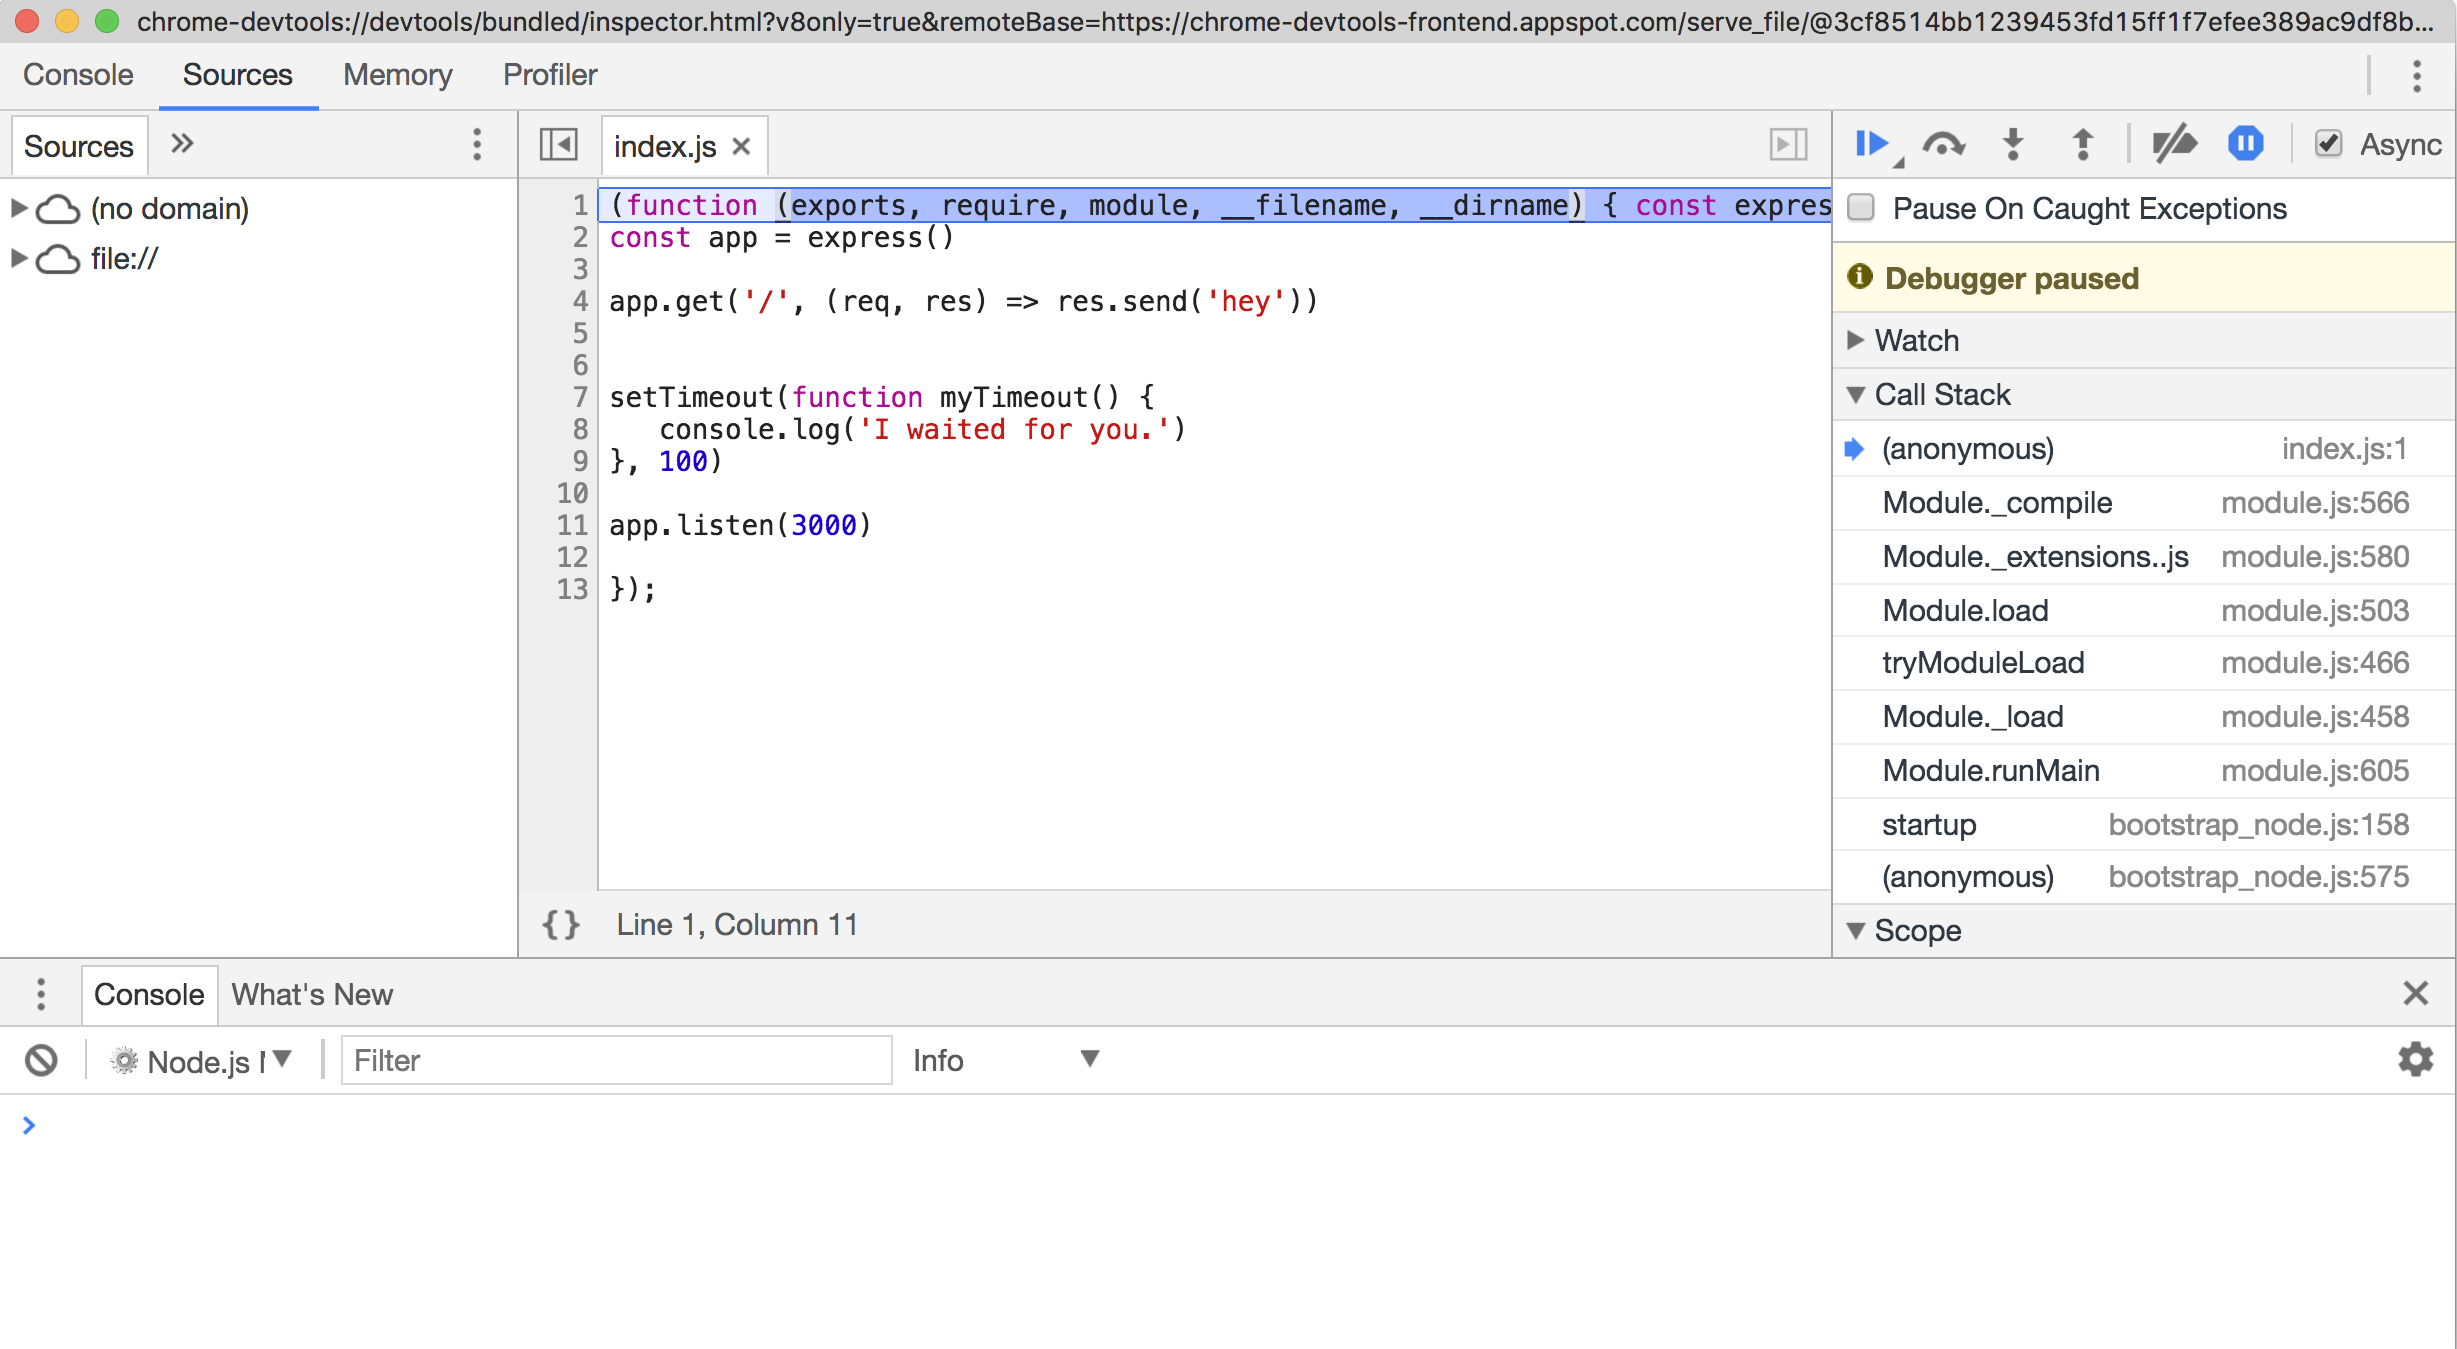The width and height of the screenshot is (2457, 1349).
Task: Uncheck the Async checkbox
Action: pos(2328,144)
